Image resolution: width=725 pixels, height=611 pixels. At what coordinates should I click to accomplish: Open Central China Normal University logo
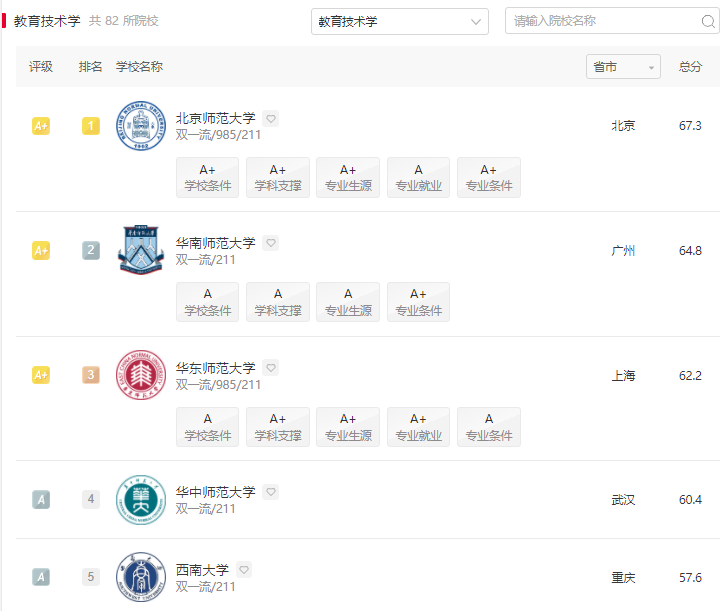coord(141,500)
